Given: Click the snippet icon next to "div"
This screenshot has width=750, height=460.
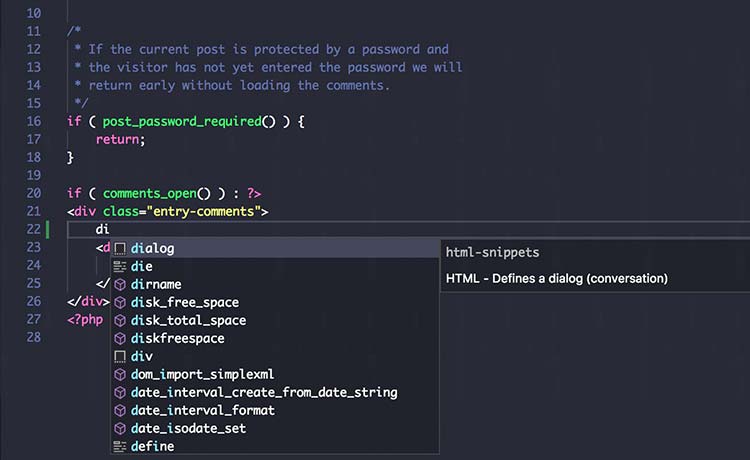Looking at the screenshot, I should click(120, 356).
